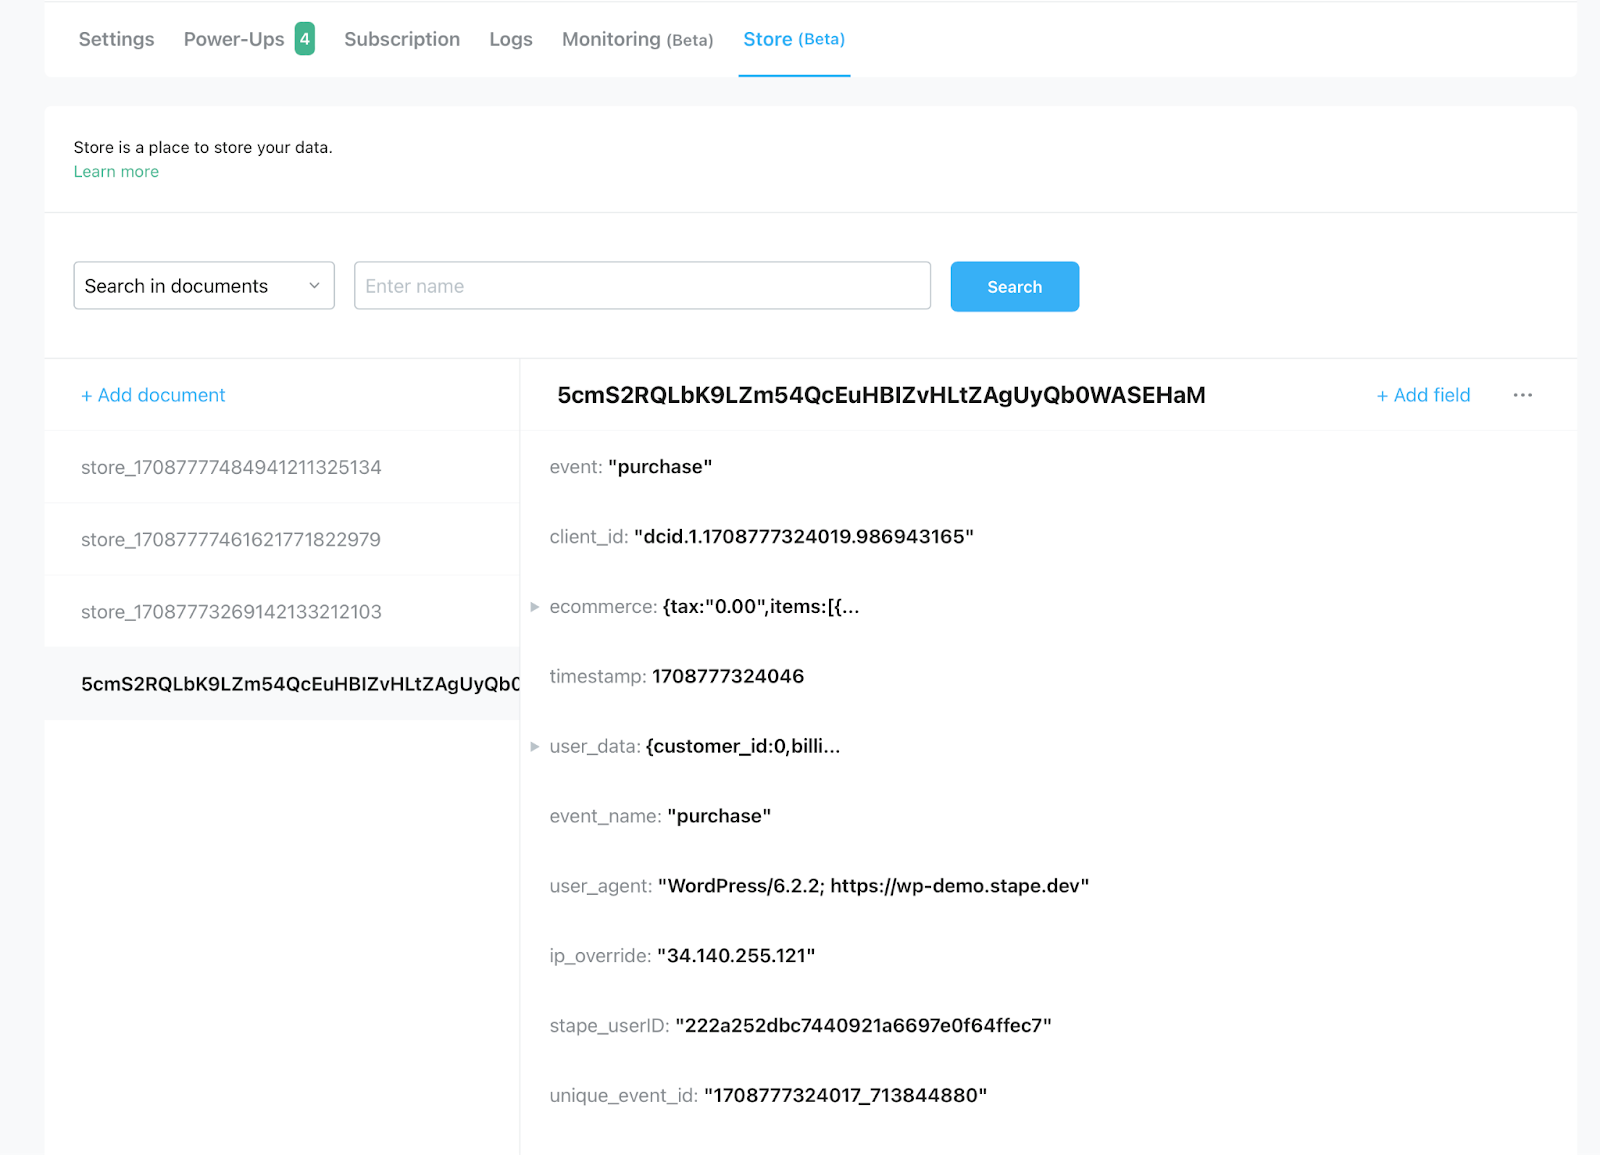Viewport: 1600px width, 1155px height.
Task: Open the Search in documents dropdown
Action: click(203, 285)
